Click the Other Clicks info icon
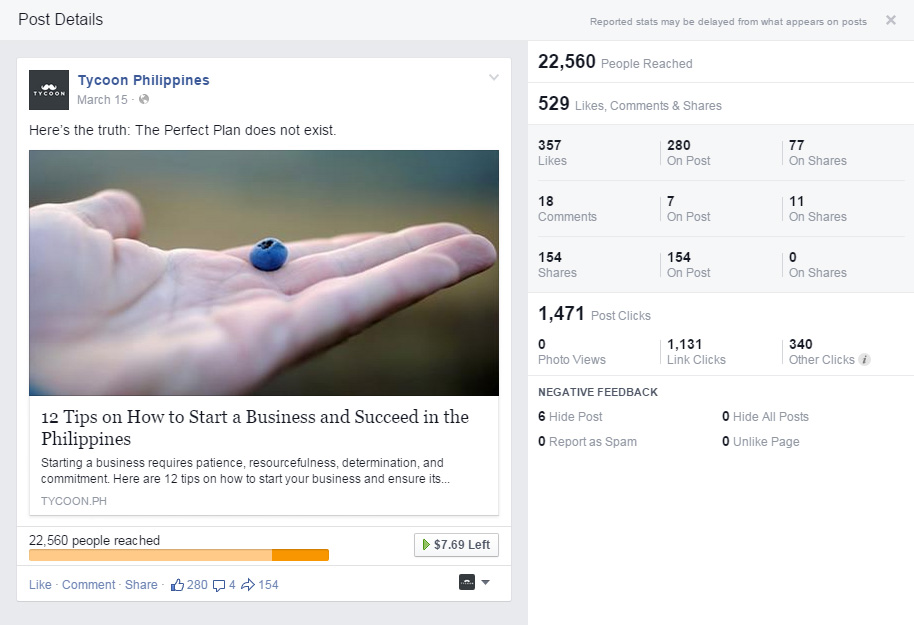Image resolution: width=914 pixels, height=625 pixels. (864, 360)
